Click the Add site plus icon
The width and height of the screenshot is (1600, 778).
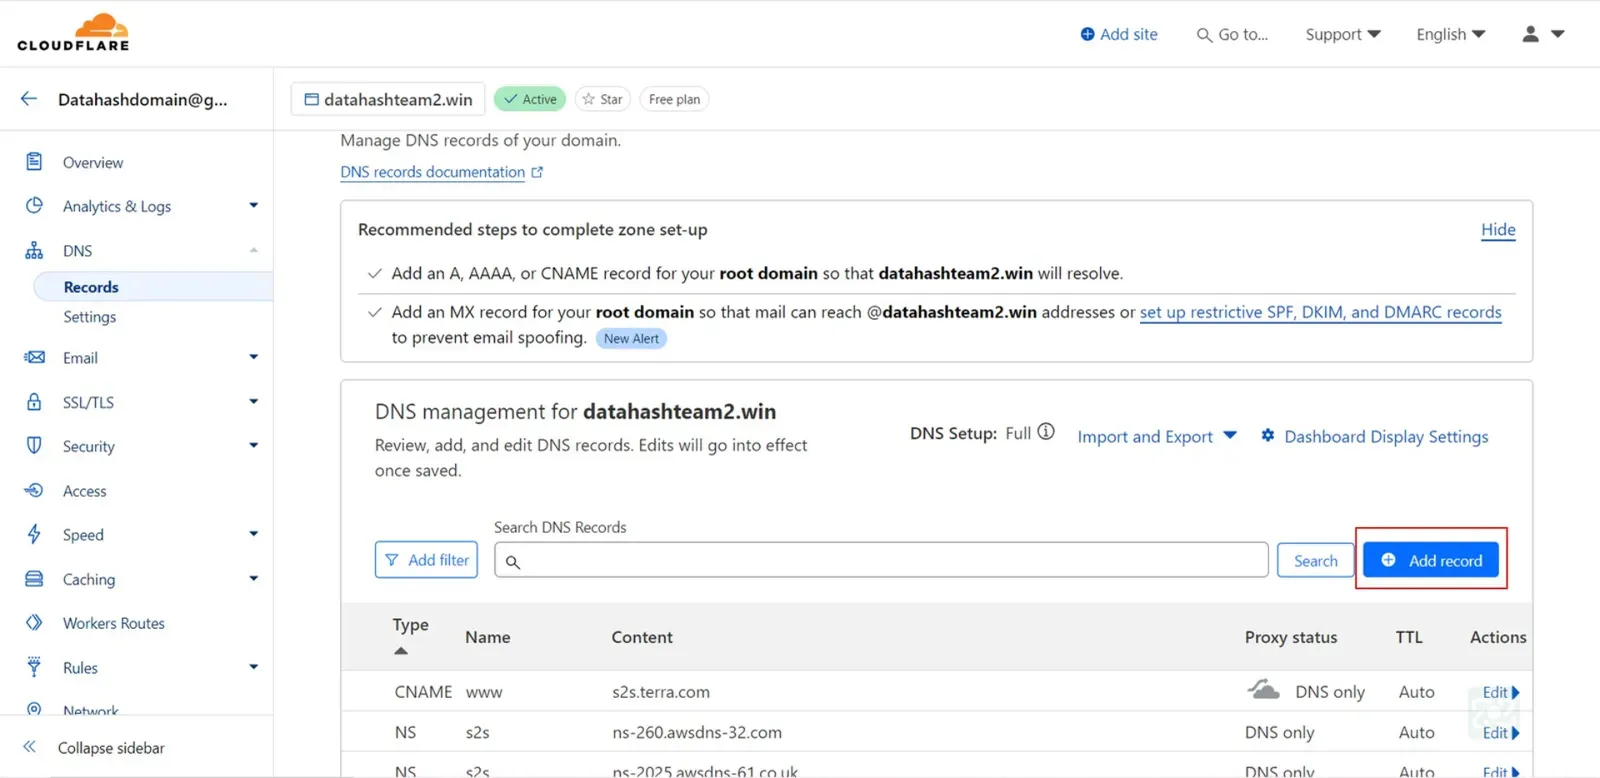[x=1087, y=34]
